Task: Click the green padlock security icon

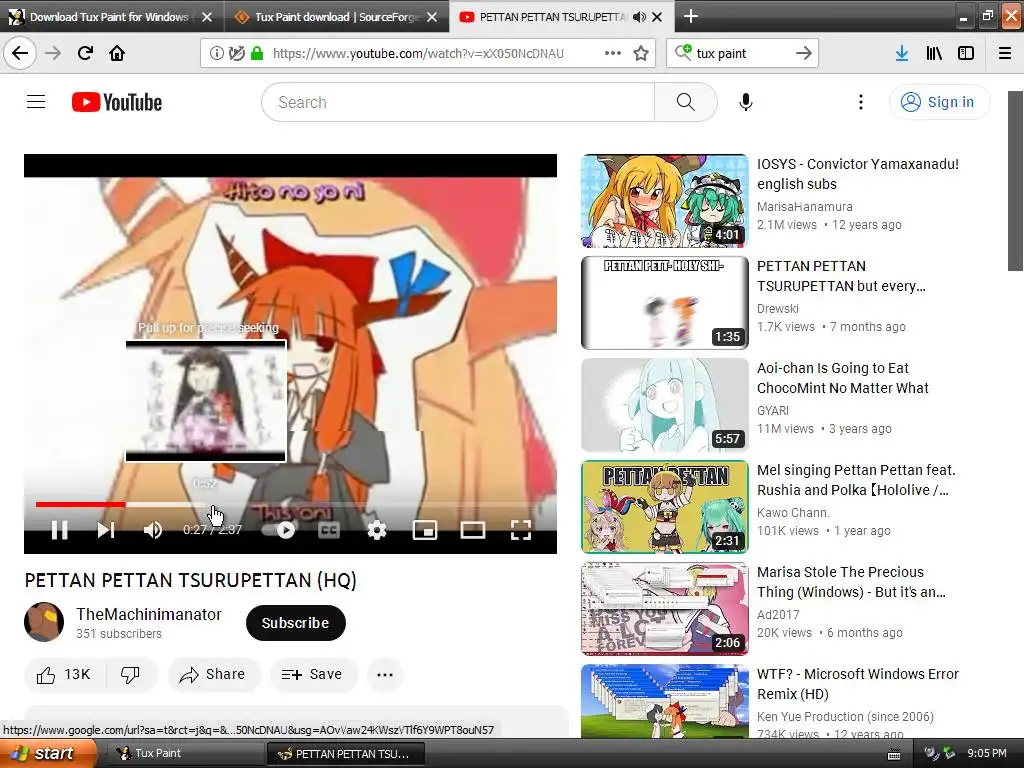Action: pyautogui.click(x=257, y=53)
